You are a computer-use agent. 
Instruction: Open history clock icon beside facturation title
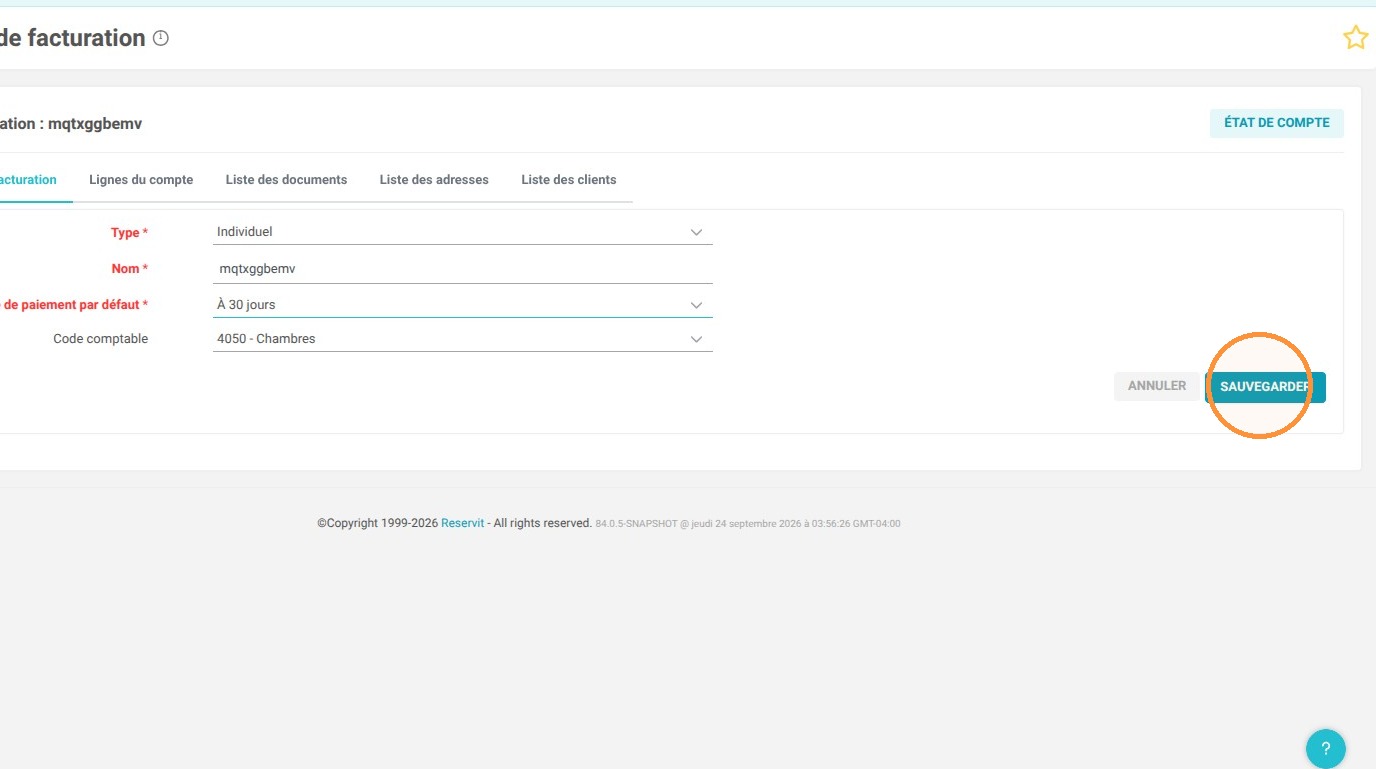pyautogui.click(x=161, y=38)
